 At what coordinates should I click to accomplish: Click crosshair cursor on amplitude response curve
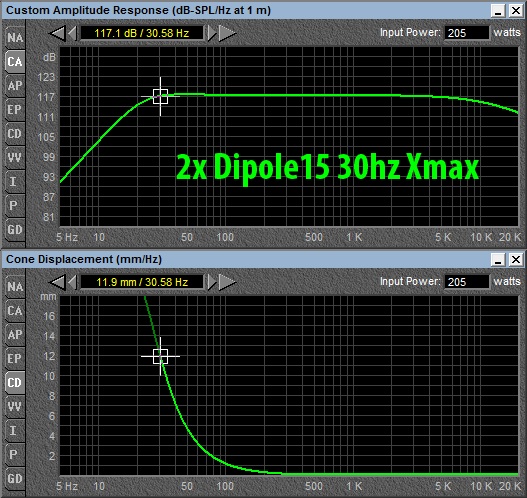(160, 96)
